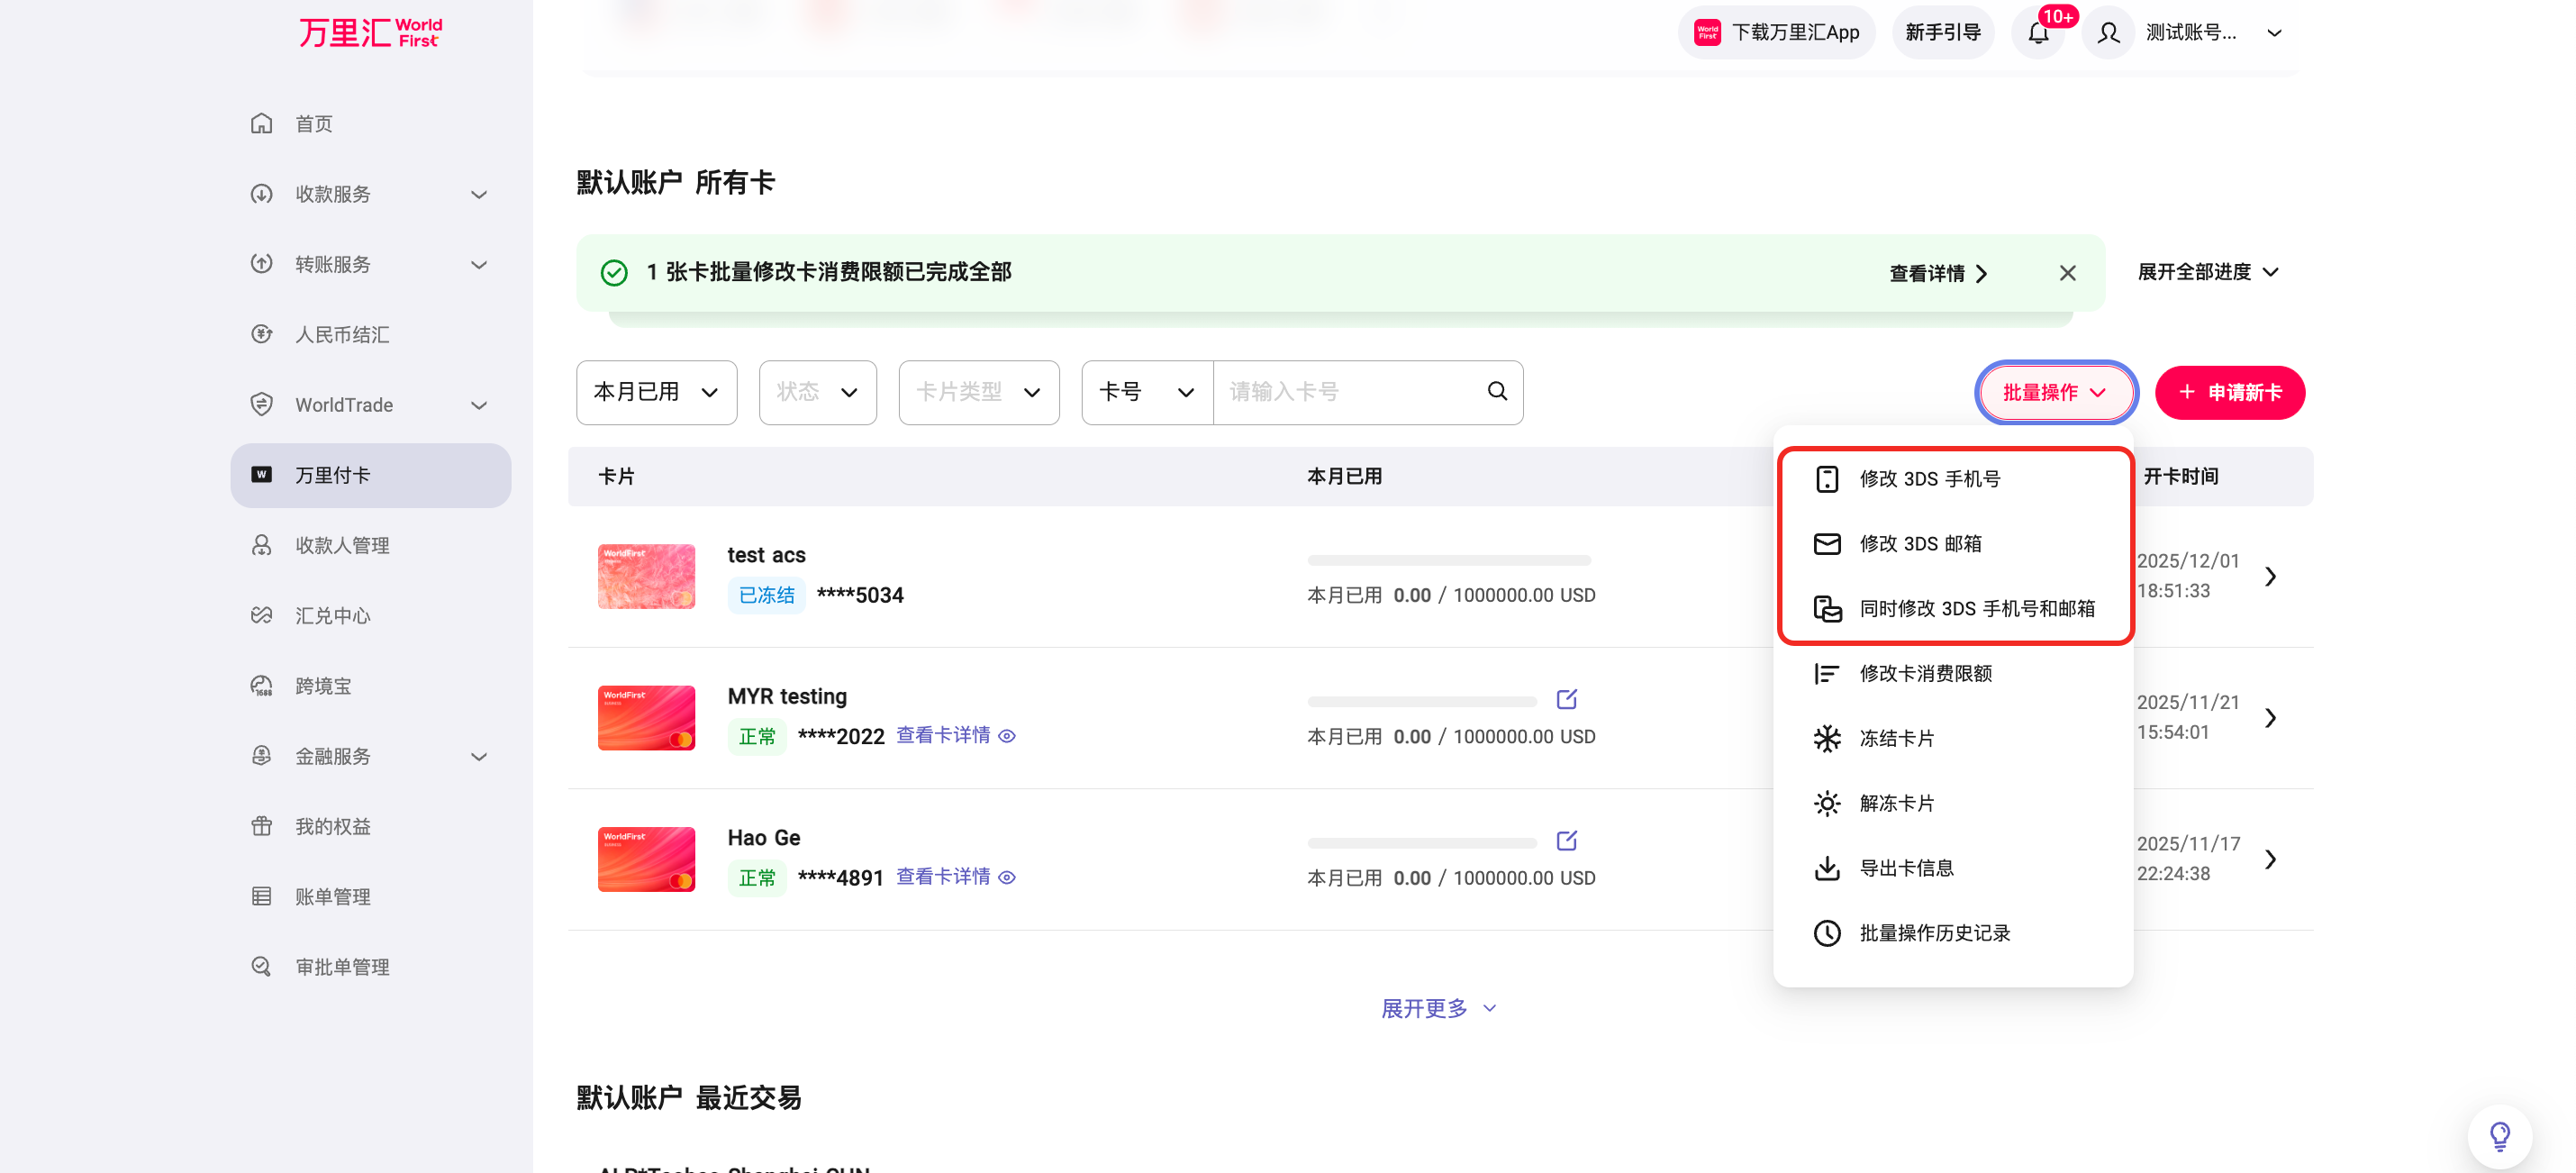Viewport: 2576px width, 1173px height.
Task: Select 冻结卡片 from batch menu
Action: [x=1896, y=739]
